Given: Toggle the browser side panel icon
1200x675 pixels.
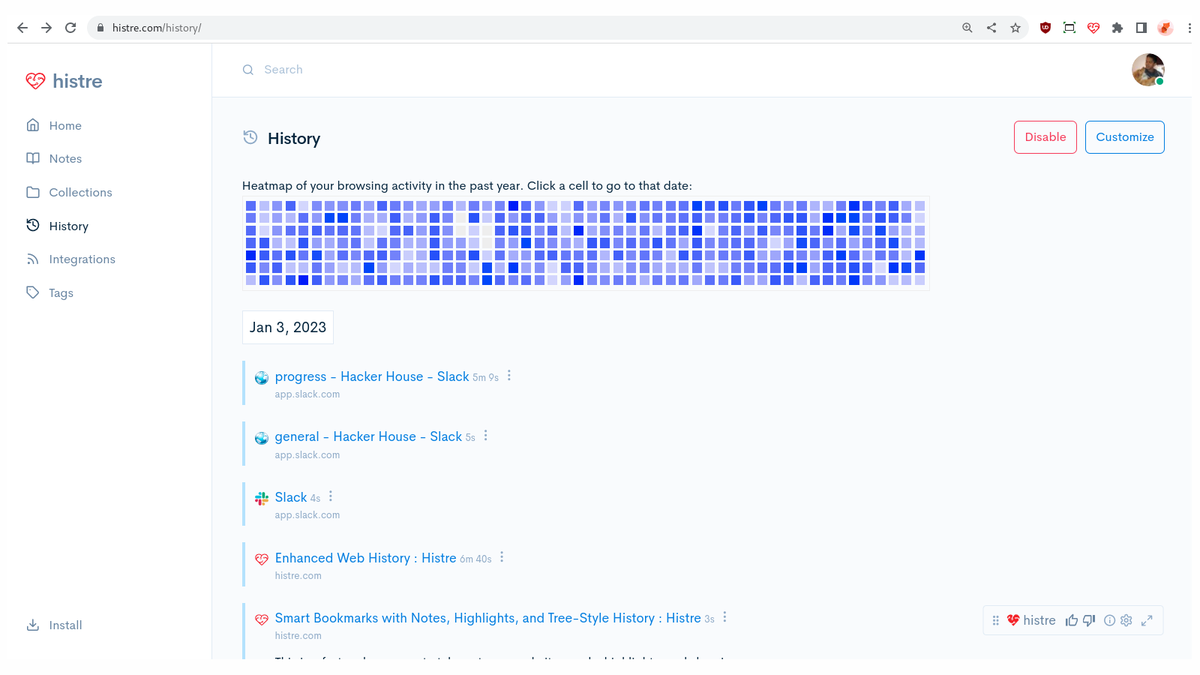Looking at the screenshot, I should [1141, 28].
